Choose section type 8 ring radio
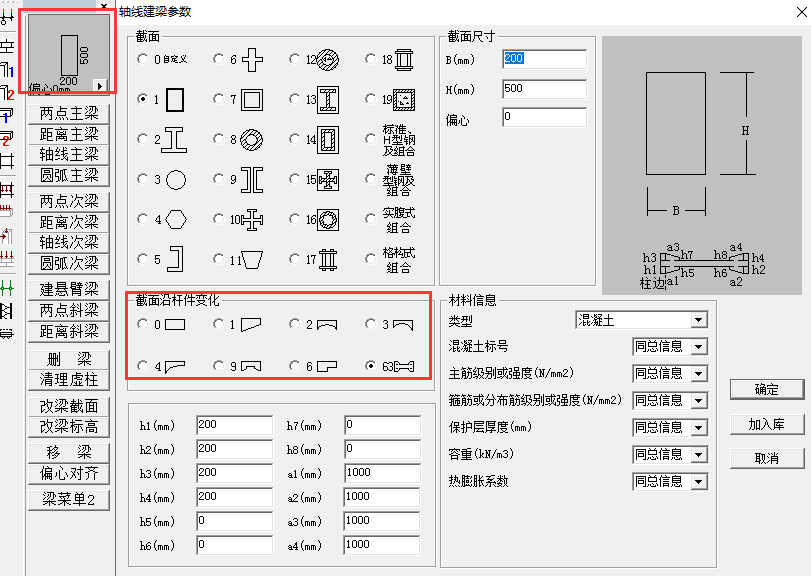811x576 pixels. [x=218, y=139]
